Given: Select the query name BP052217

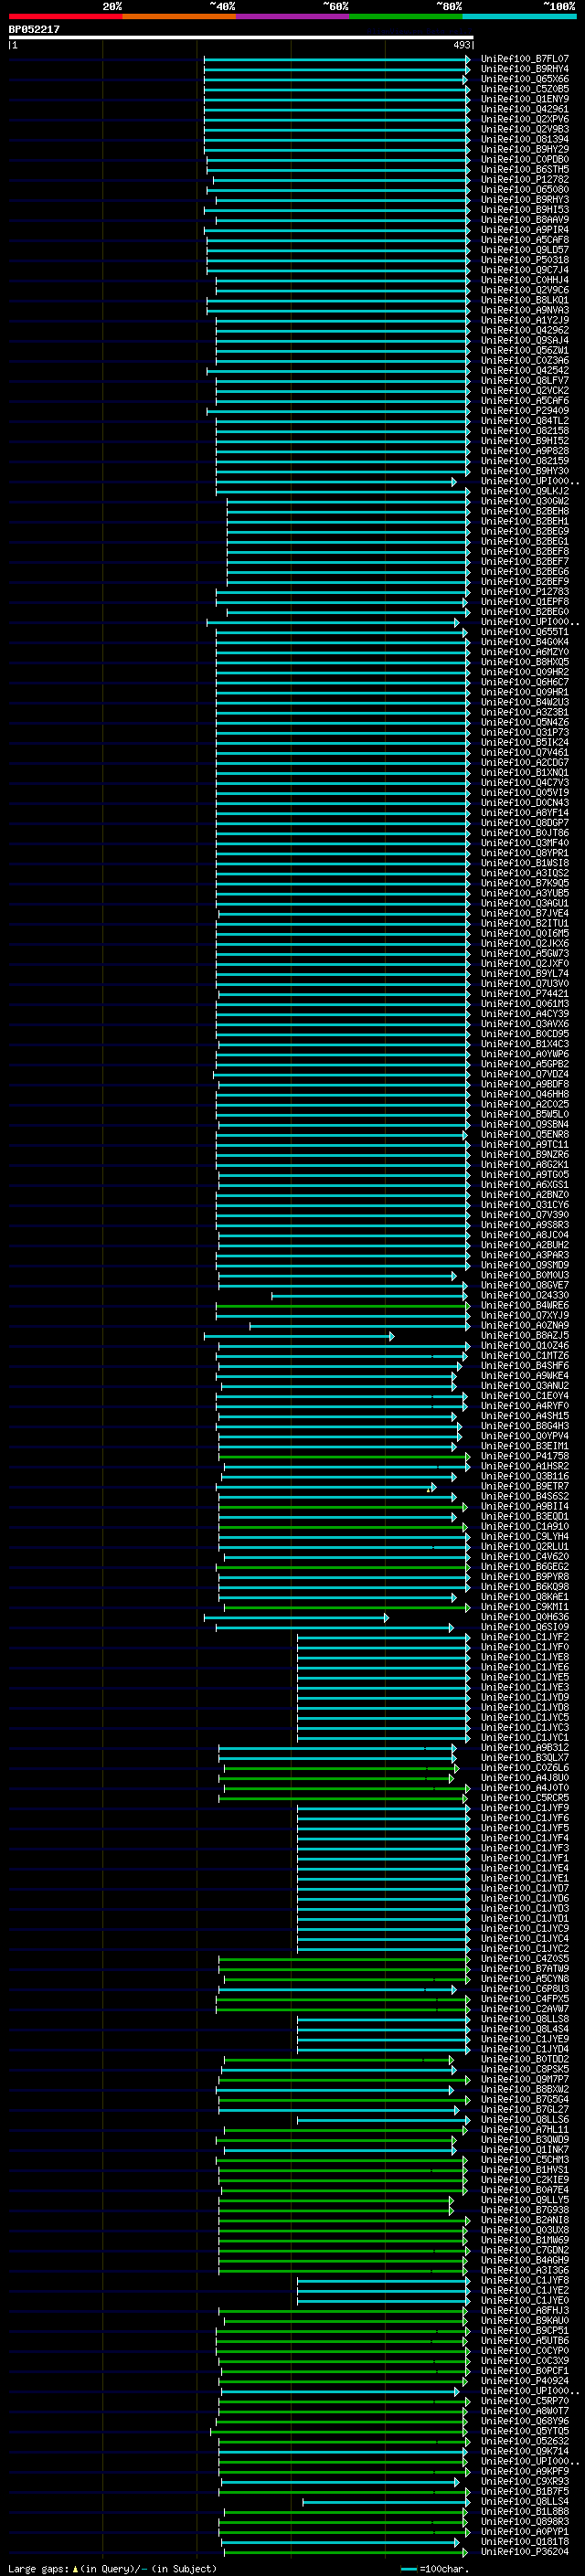Looking at the screenshot, I should (34, 29).
